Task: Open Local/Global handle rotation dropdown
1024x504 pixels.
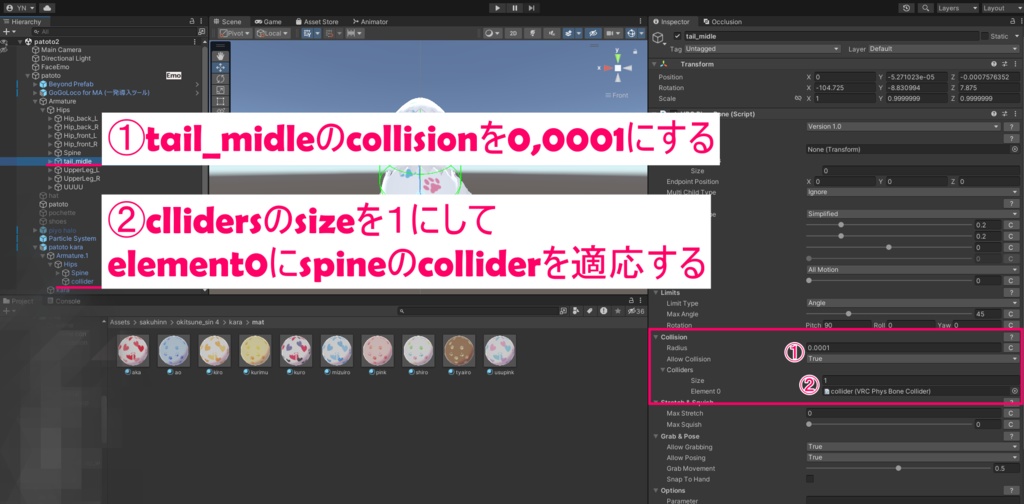Action: [x=272, y=33]
